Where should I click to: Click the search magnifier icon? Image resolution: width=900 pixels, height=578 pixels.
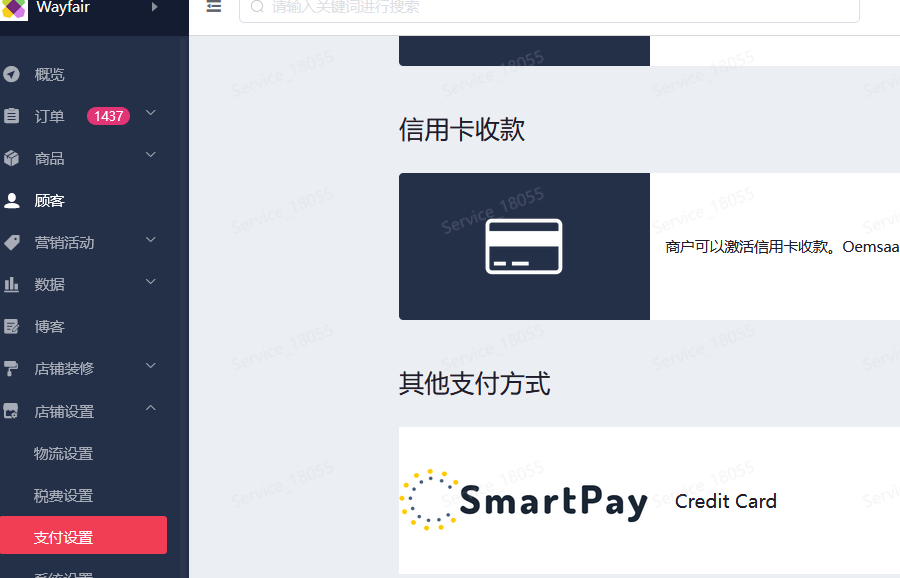click(257, 8)
